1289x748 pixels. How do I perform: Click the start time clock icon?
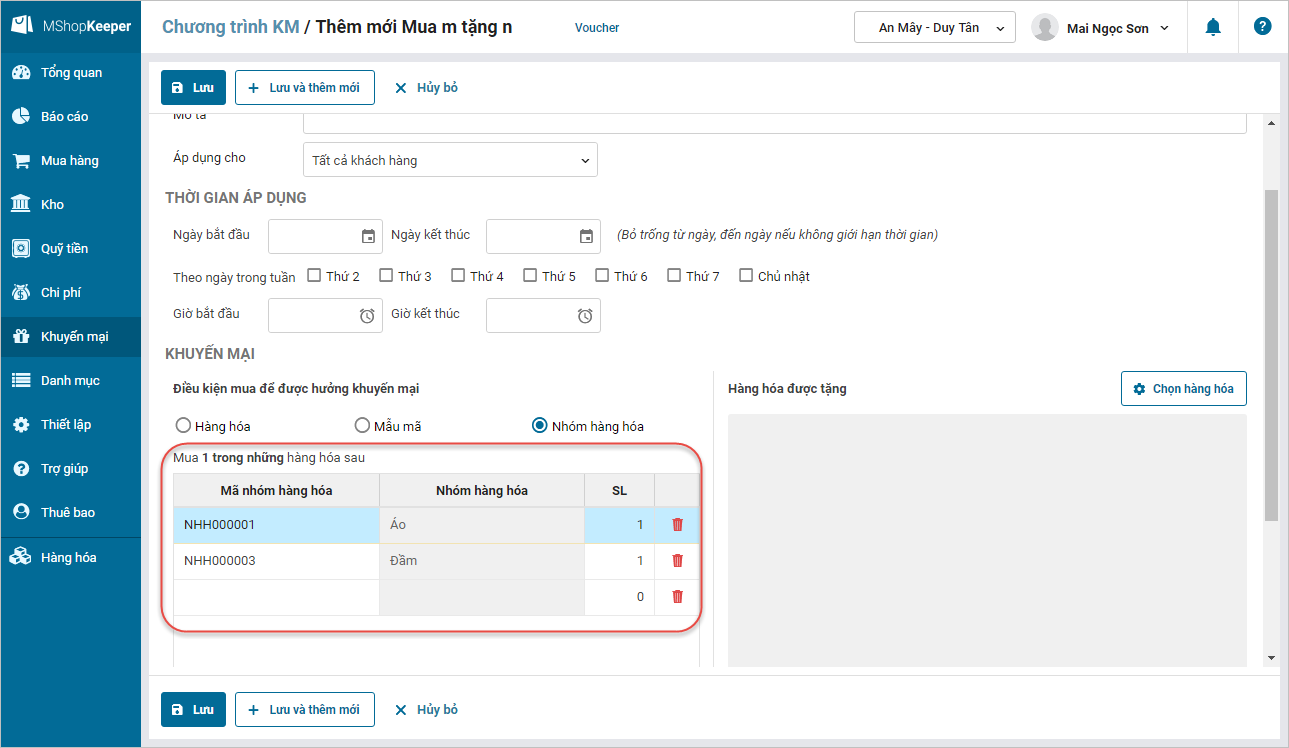coord(367,316)
